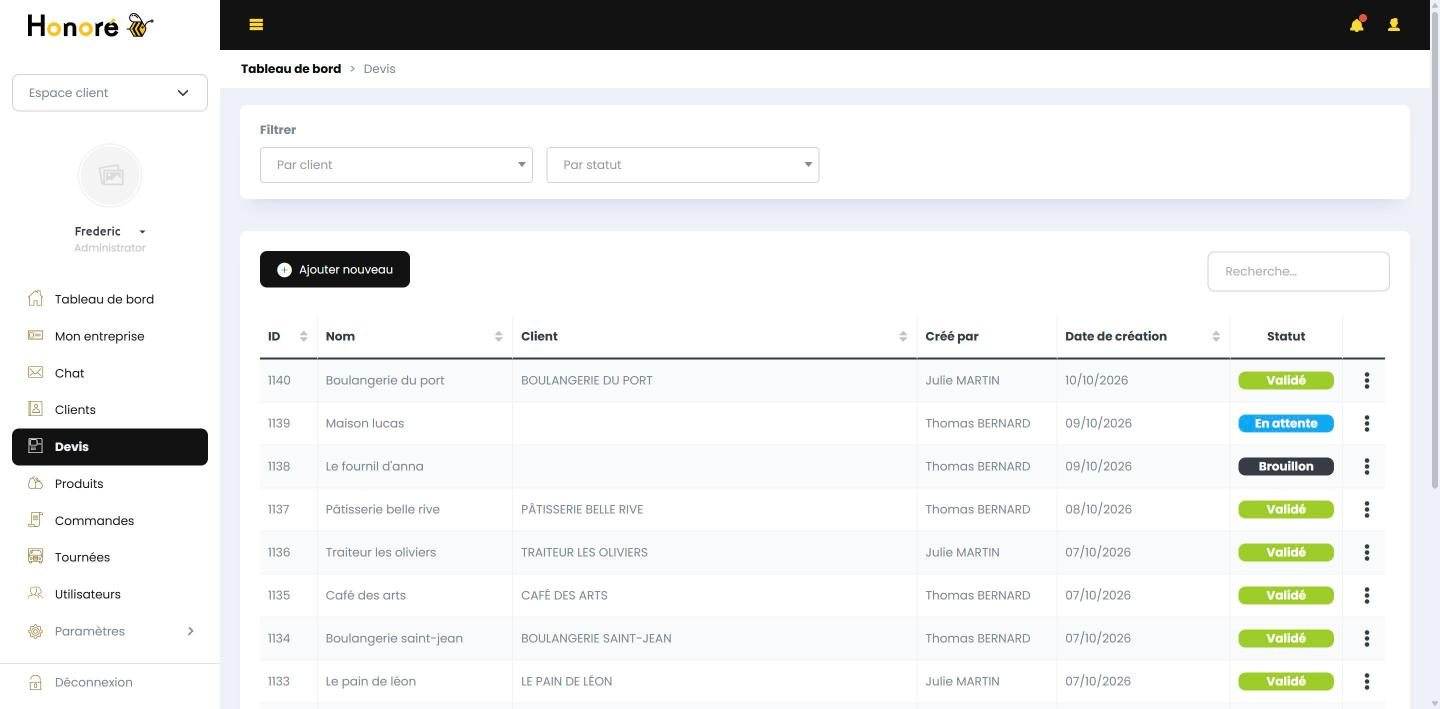Open the Par statut filter dropdown
The height and width of the screenshot is (709, 1440).
pos(683,165)
